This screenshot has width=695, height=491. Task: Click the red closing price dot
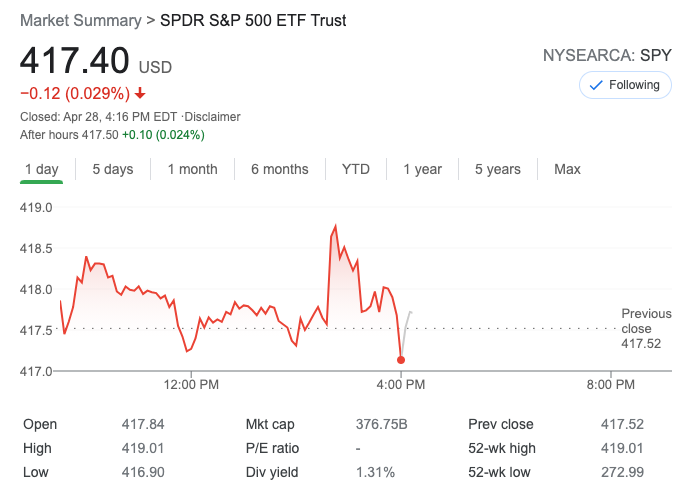[401, 359]
